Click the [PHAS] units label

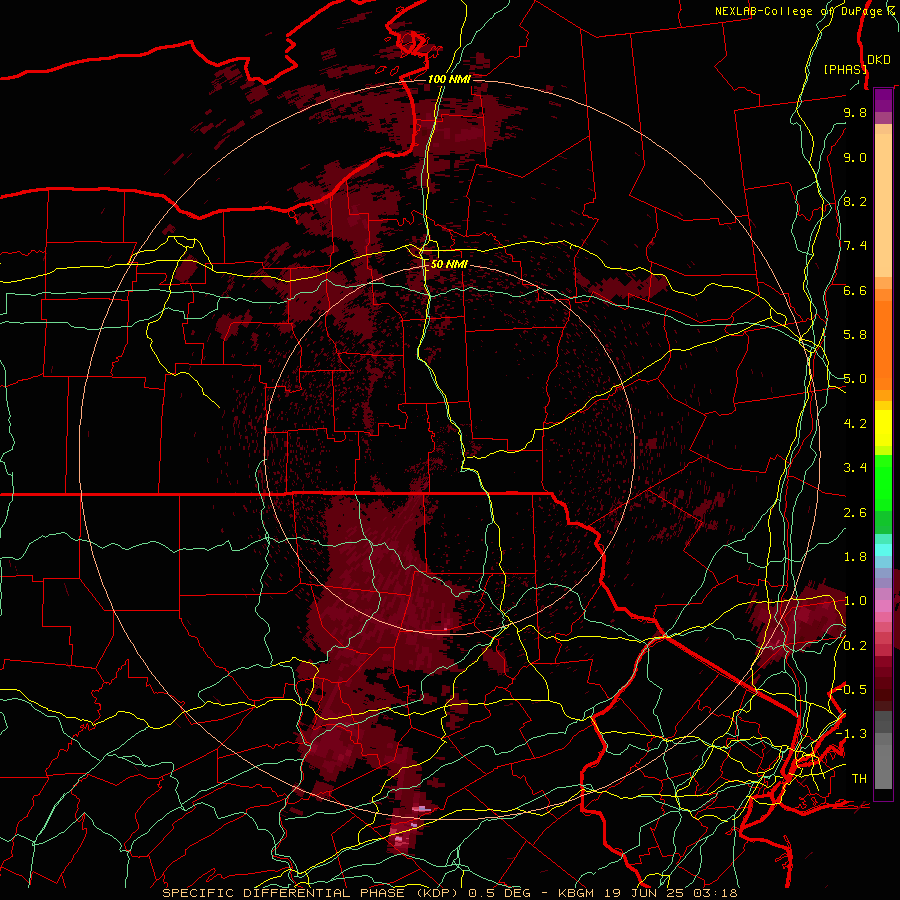coord(845,70)
